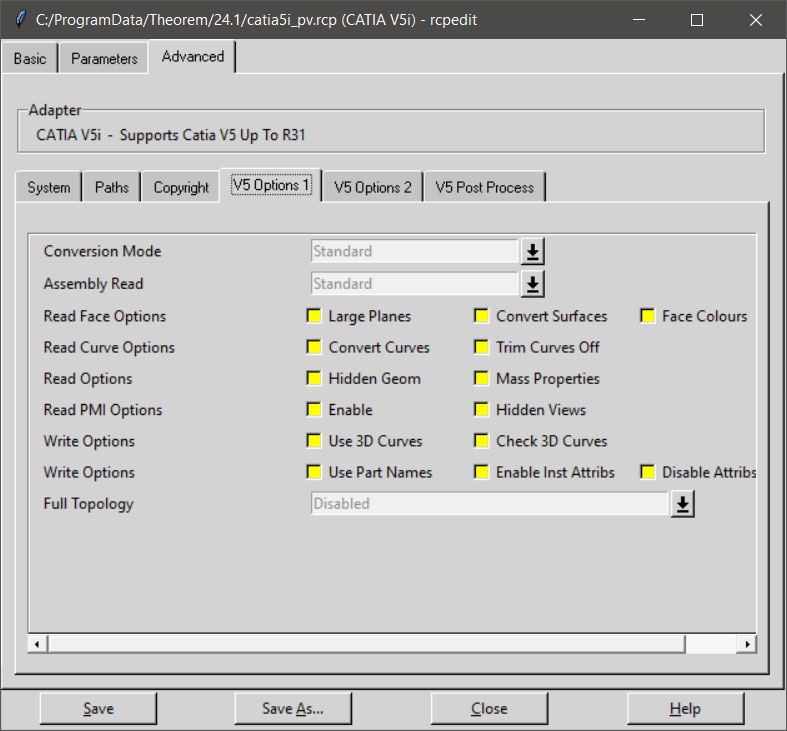Image resolution: width=787 pixels, height=731 pixels.
Task: Click the adapter text CATIA V5i Supports Catia V5
Action: tap(171, 135)
